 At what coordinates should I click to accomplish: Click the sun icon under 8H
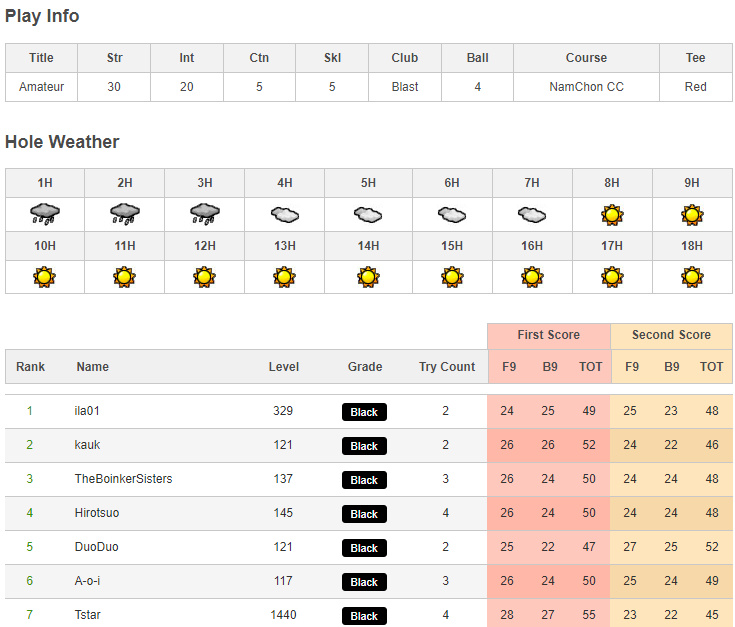[x=612, y=214]
